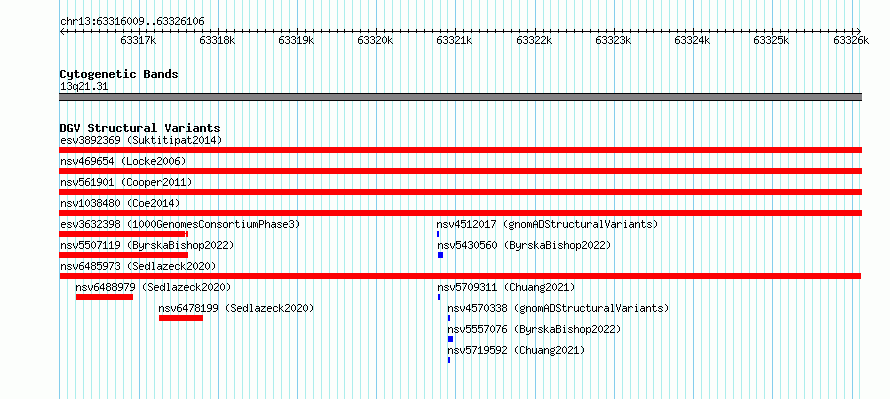Click the 63317k ruler tick label
The height and width of the screenshot is (399, 890).
tap(138, 40)
